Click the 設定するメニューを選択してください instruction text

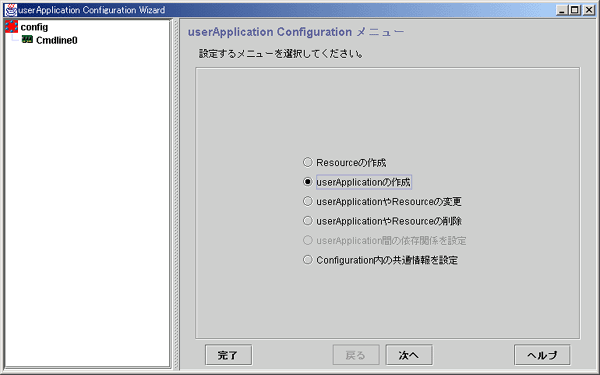[x=281, y=54]
